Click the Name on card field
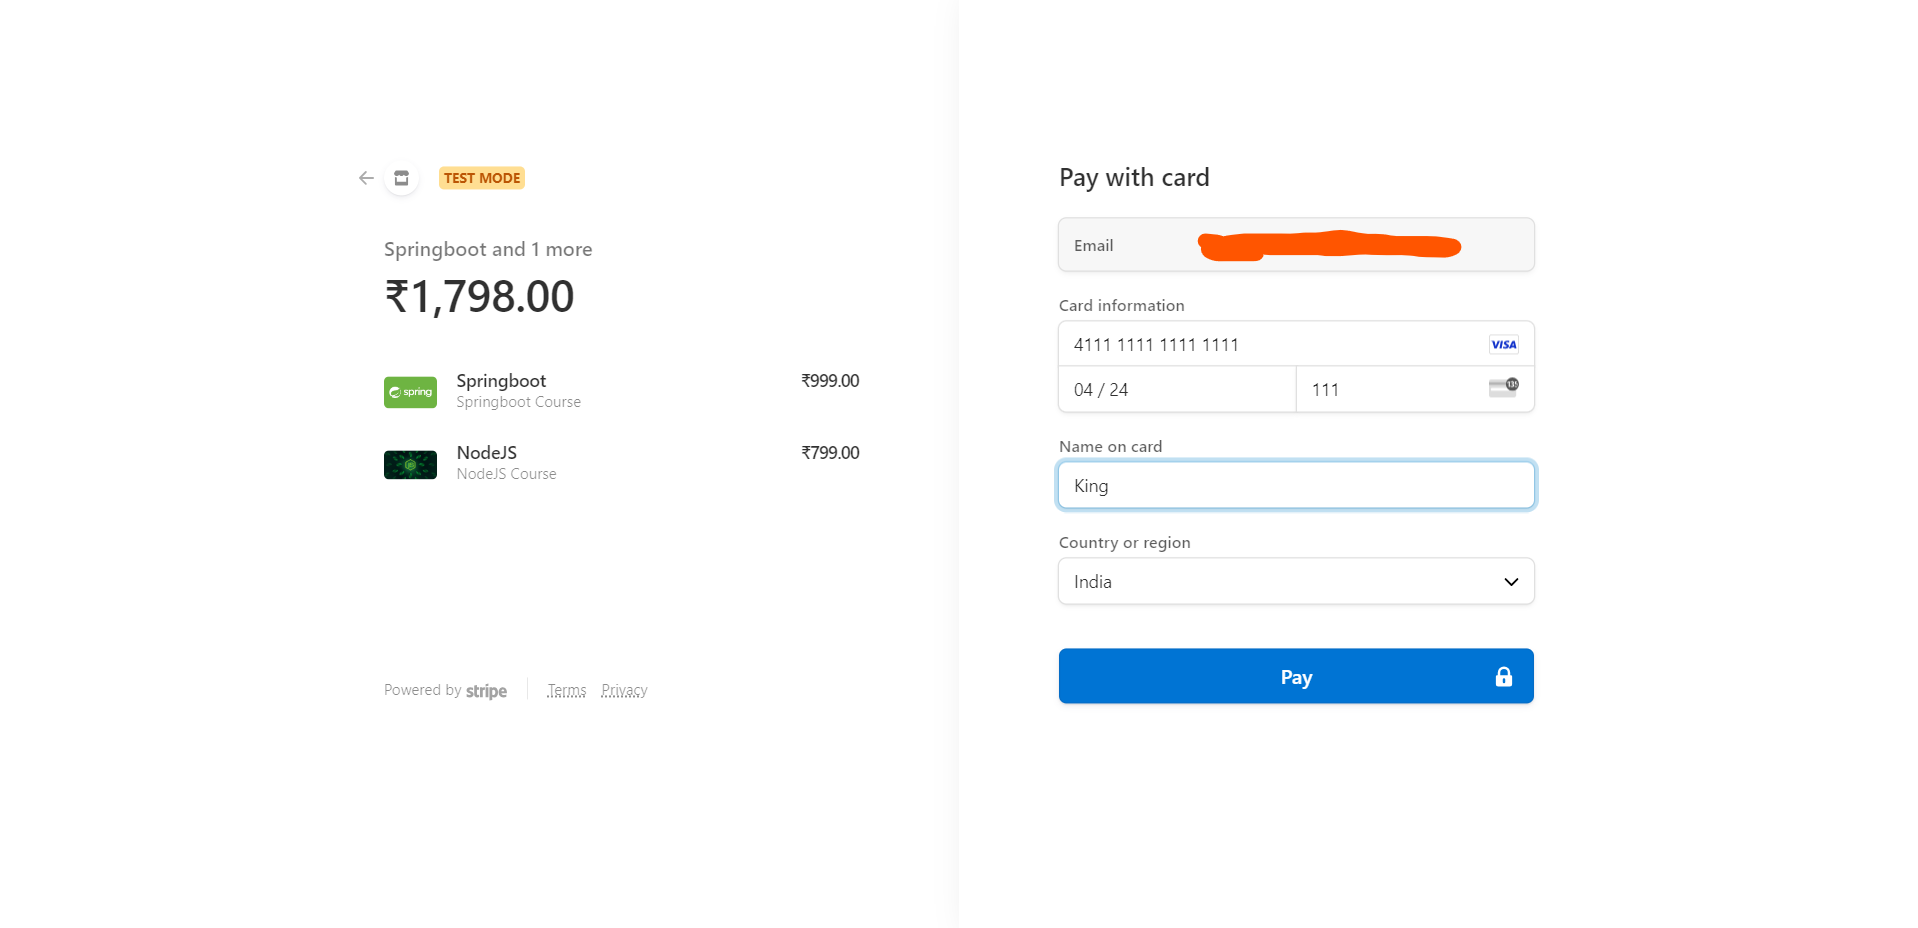Viewport: 1918px width, 928px height. [1296, 486]
